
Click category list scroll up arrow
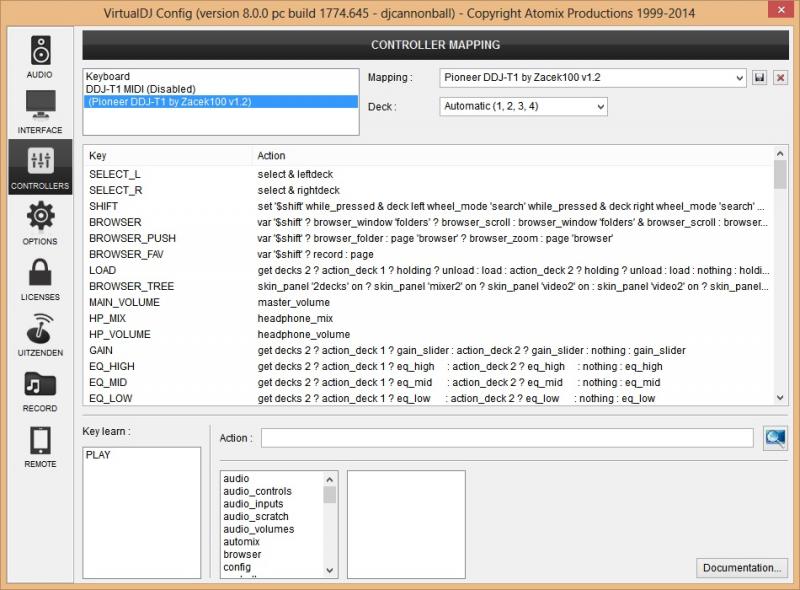(x=330, y=479)
